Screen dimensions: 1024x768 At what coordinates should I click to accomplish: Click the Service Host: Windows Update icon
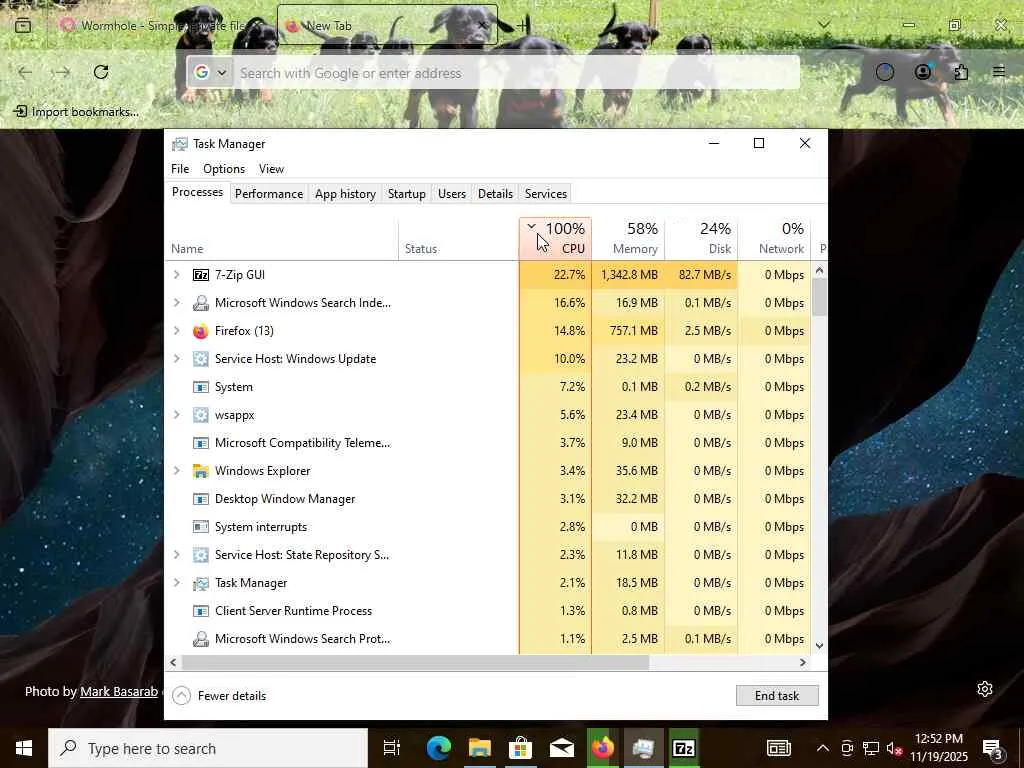click(x=200, y=359)
